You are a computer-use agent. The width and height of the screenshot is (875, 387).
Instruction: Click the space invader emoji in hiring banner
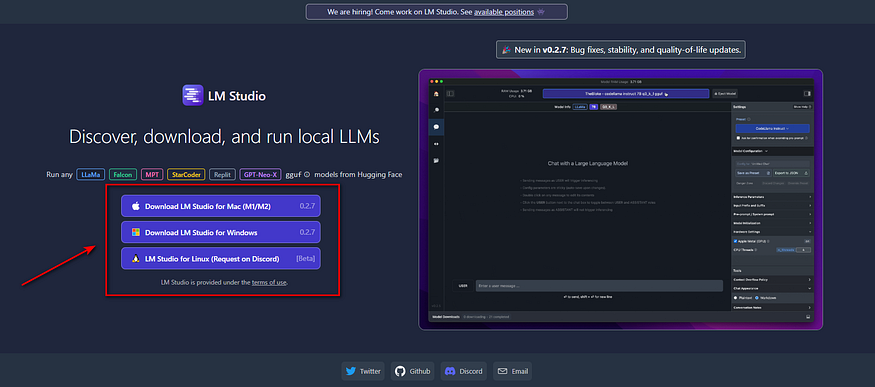click(x=541, y=12)
